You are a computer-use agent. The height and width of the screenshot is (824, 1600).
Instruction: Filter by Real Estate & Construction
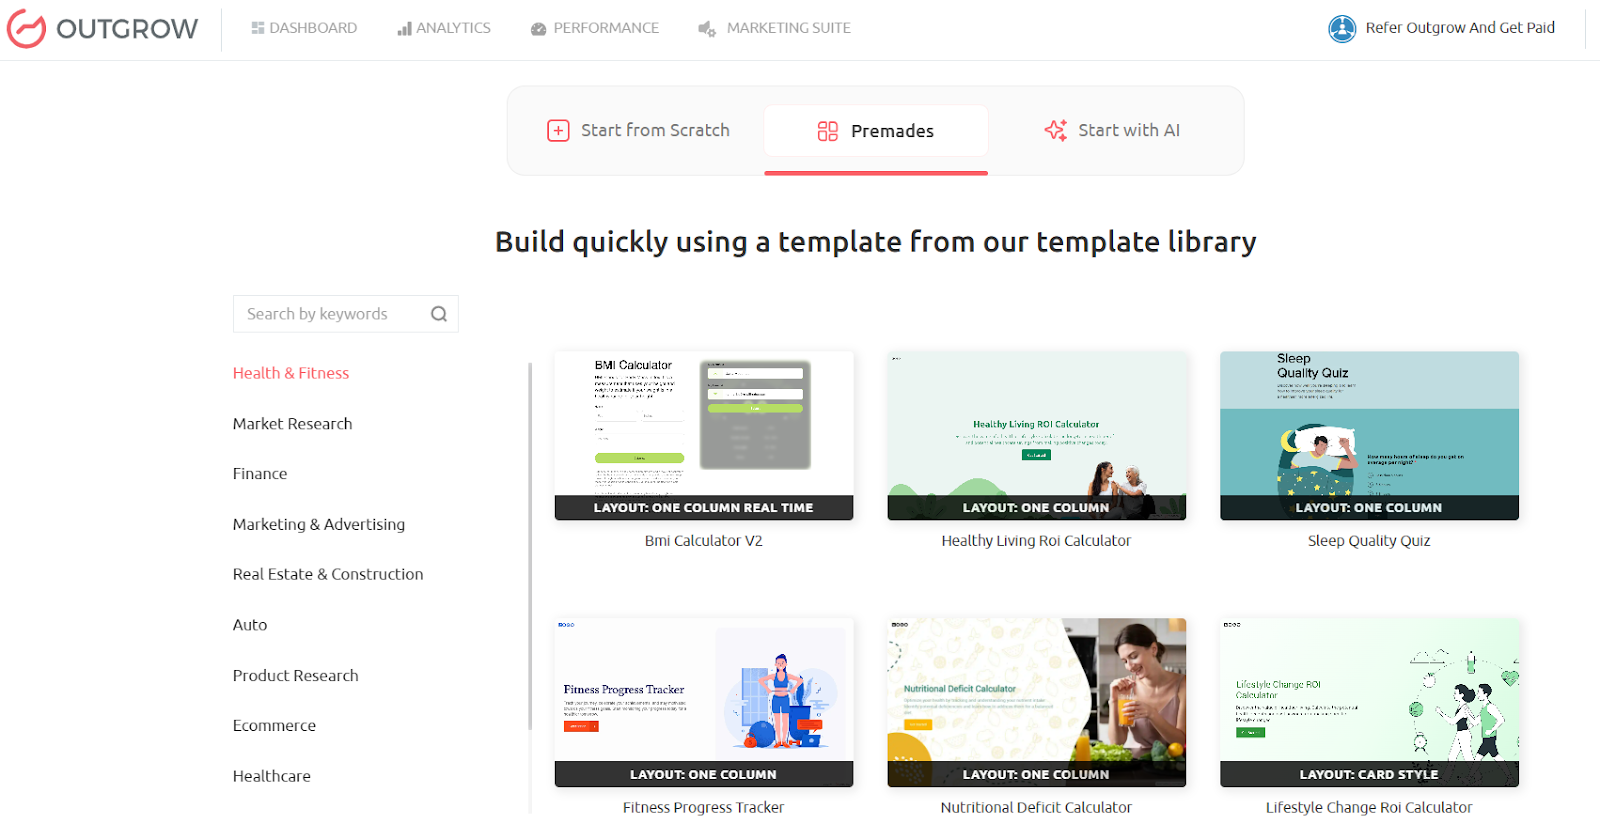(328, 574)
